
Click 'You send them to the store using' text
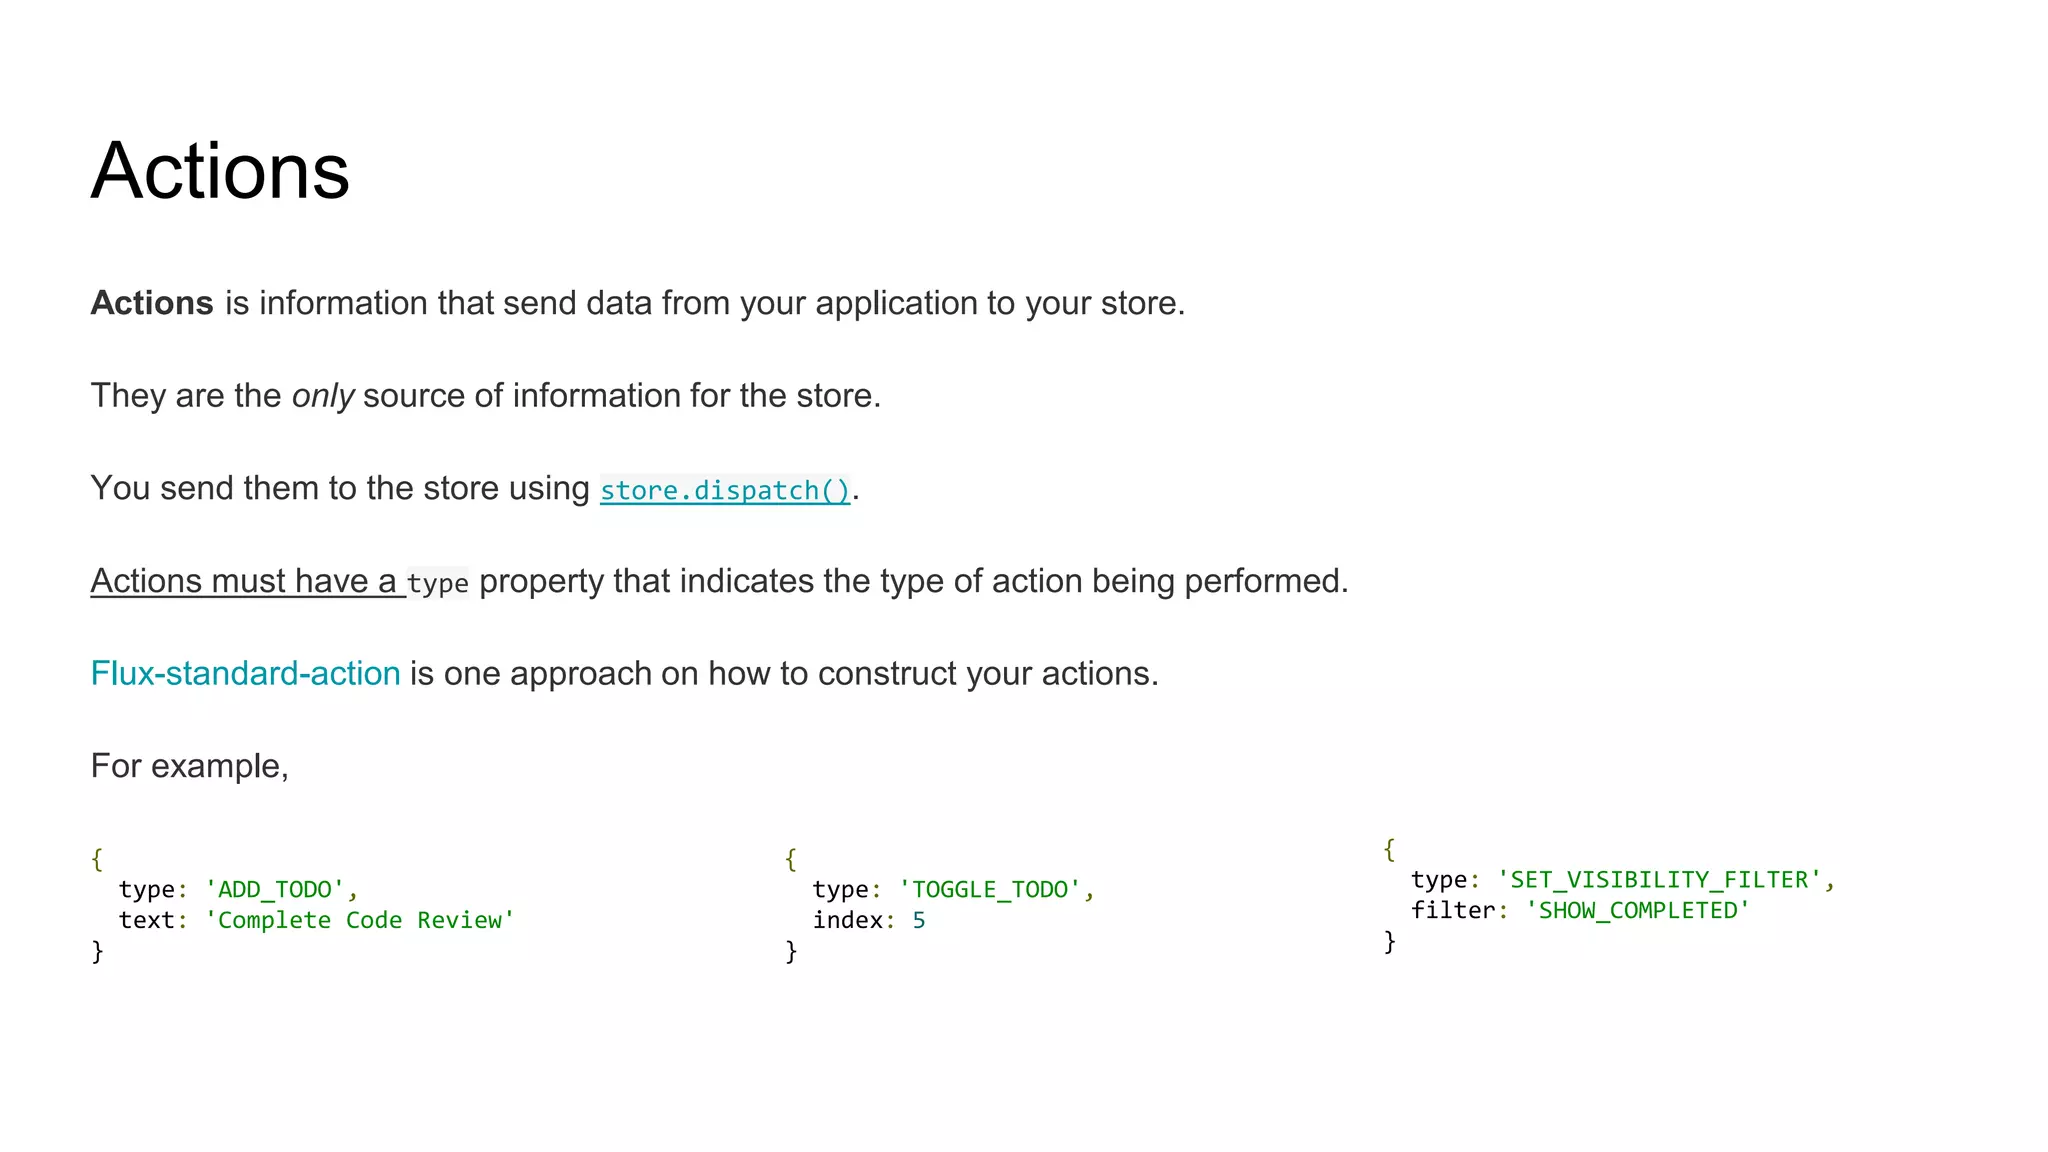(x=340, y=488)
